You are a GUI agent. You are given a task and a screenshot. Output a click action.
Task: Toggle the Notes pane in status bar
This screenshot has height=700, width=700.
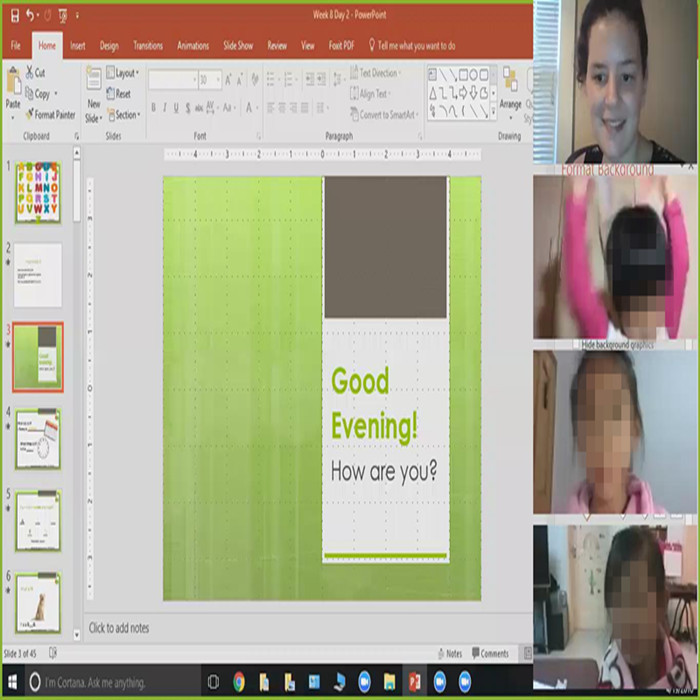tap(449, 654)
